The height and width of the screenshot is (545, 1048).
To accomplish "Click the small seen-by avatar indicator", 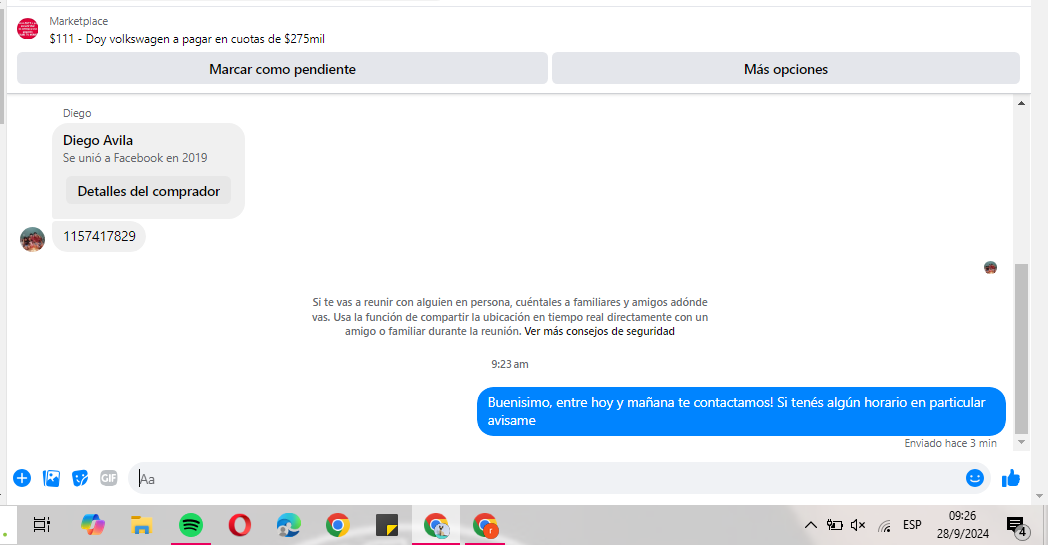I will pyautogui.click(x=991, y=267).
